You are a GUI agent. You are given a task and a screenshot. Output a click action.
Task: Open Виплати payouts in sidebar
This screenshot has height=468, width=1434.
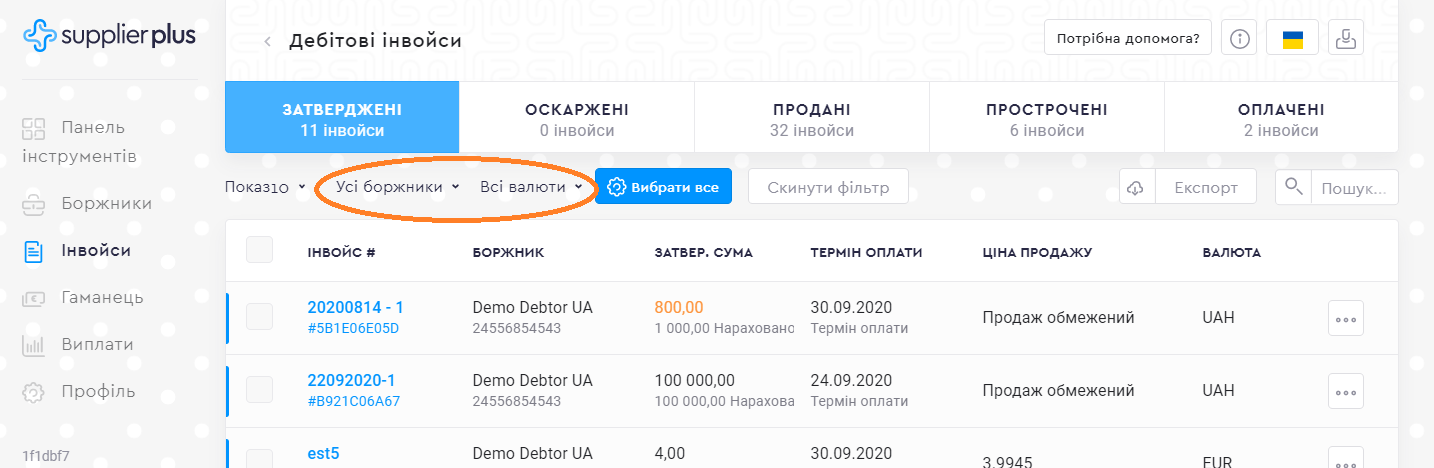97,344
